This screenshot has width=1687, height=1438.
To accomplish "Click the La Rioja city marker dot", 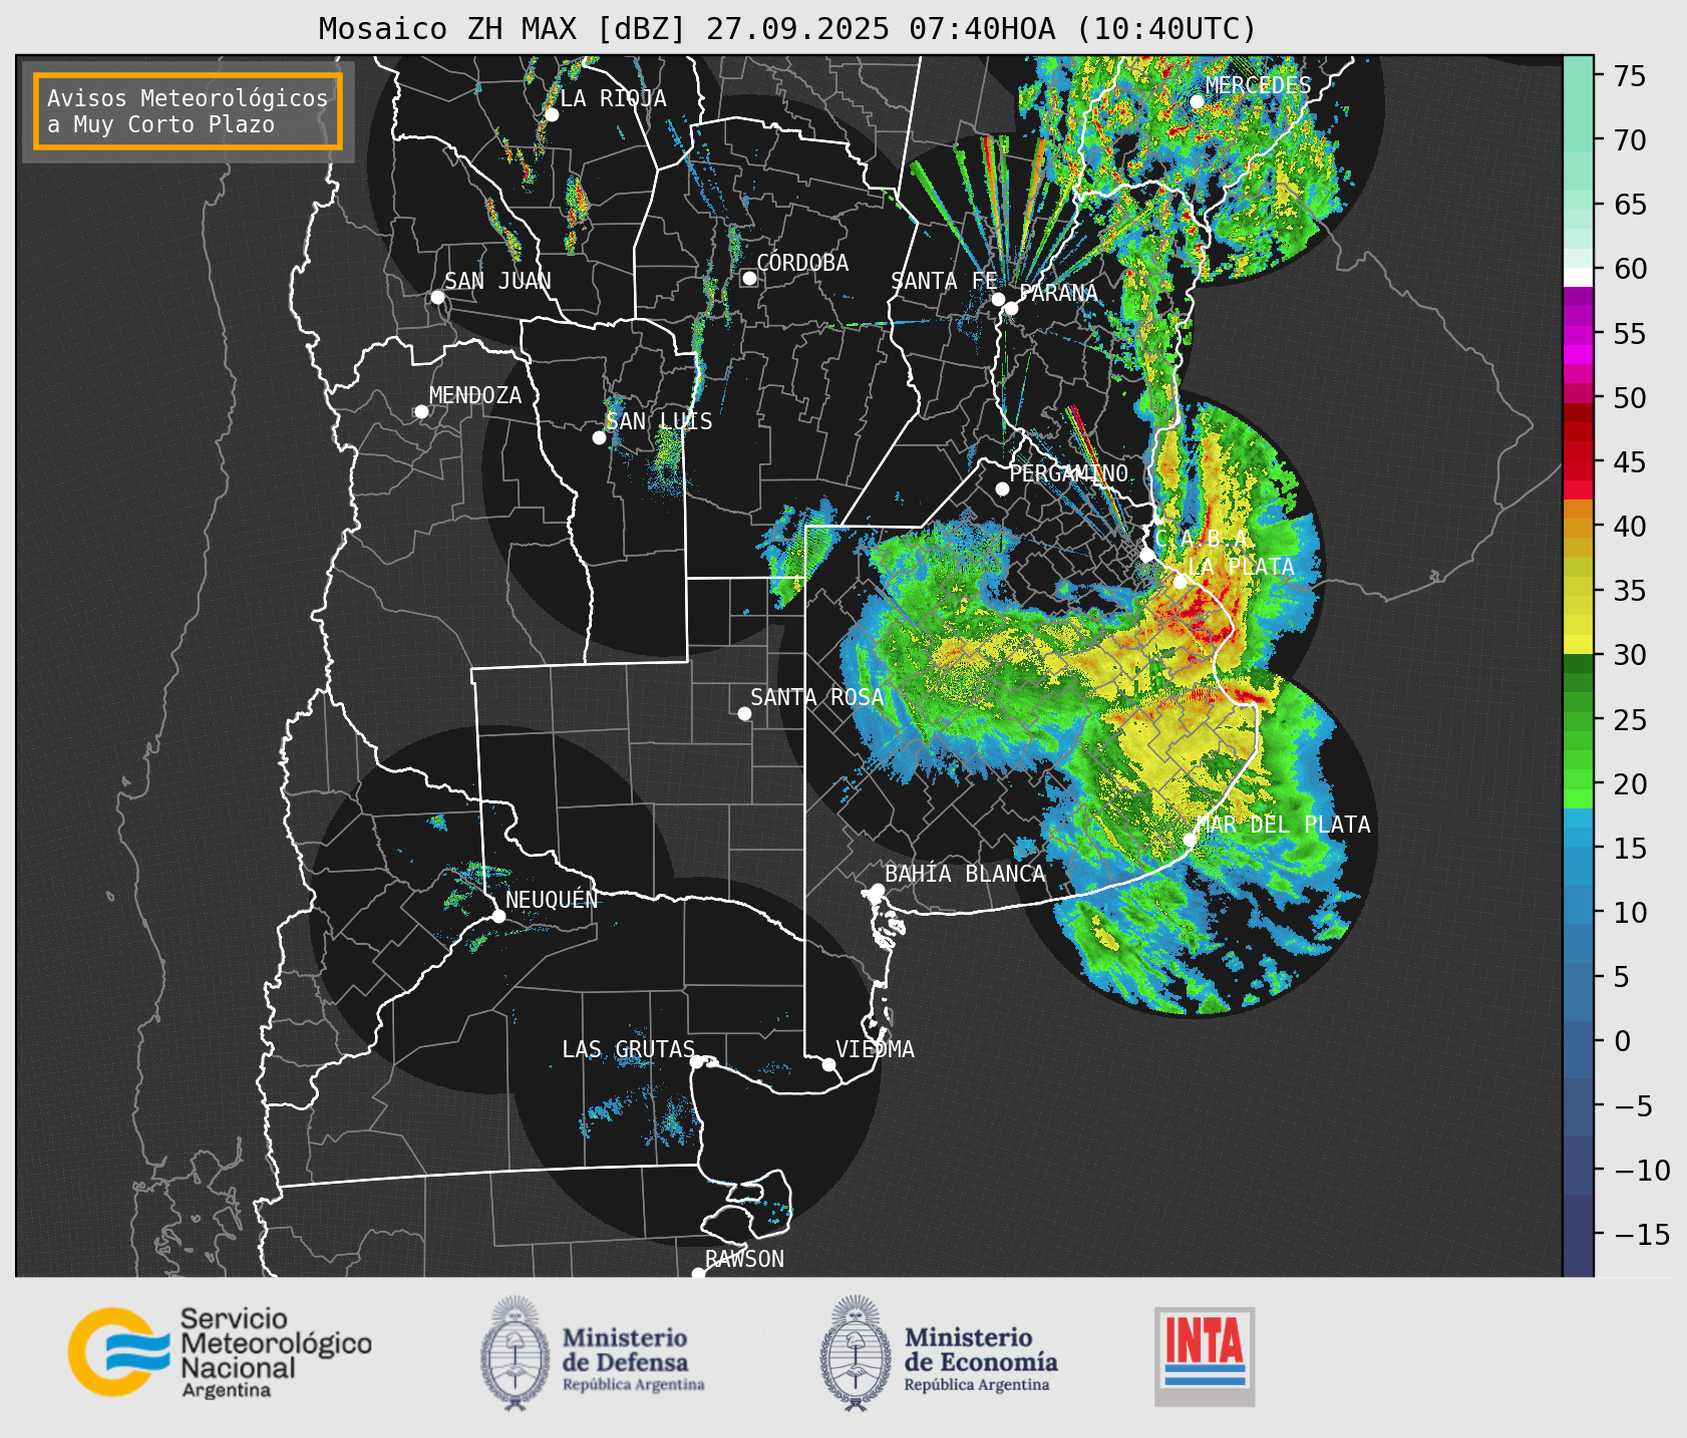I will tap(551, 115).
